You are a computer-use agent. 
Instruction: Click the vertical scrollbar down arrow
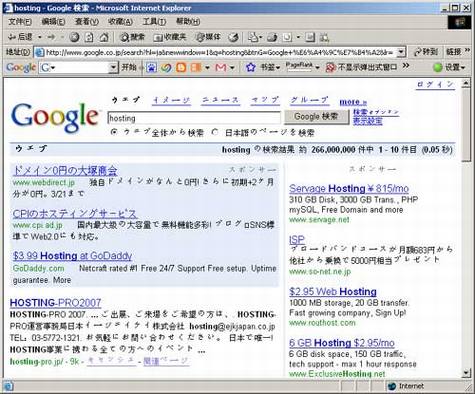[466, 373]
